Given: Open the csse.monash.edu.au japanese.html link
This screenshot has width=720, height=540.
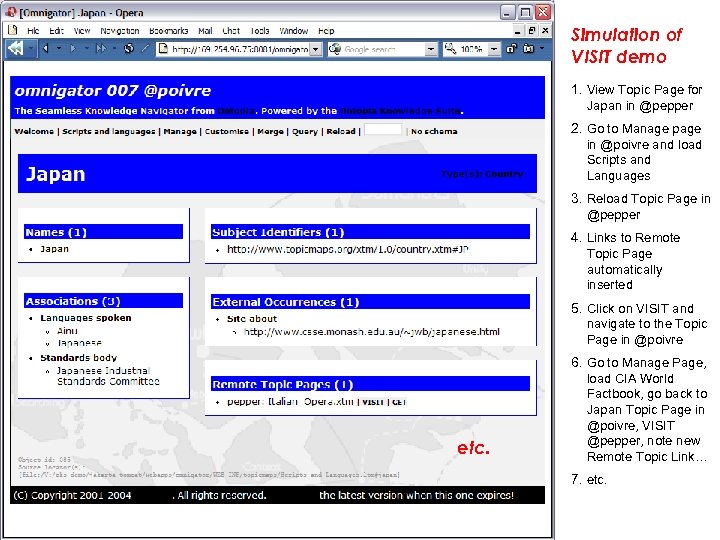Looking at the screenshot, I should click(x=371, y=332).
